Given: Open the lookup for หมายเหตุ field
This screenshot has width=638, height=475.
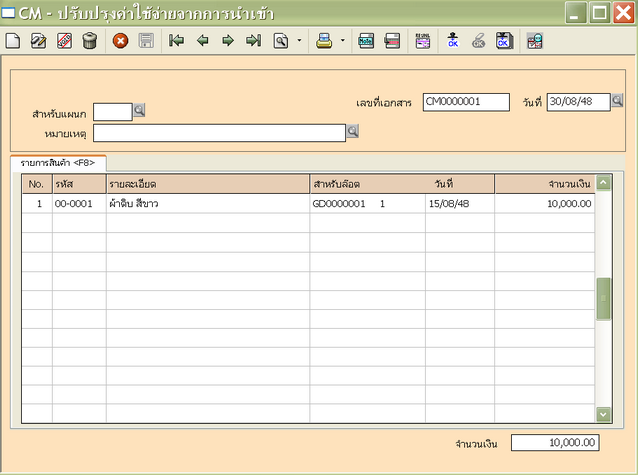Looking at the screenshot, I should coord(352,131).
